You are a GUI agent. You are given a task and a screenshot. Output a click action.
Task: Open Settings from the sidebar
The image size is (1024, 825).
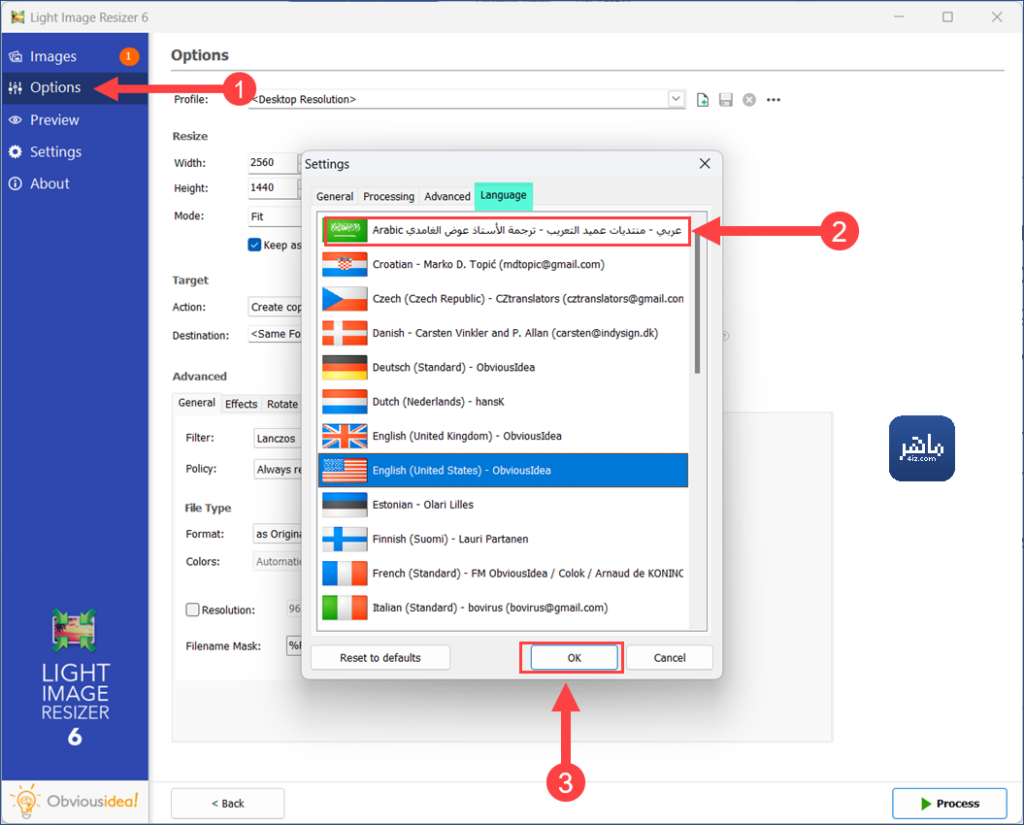pyautogui.click(x=56, y=152)
